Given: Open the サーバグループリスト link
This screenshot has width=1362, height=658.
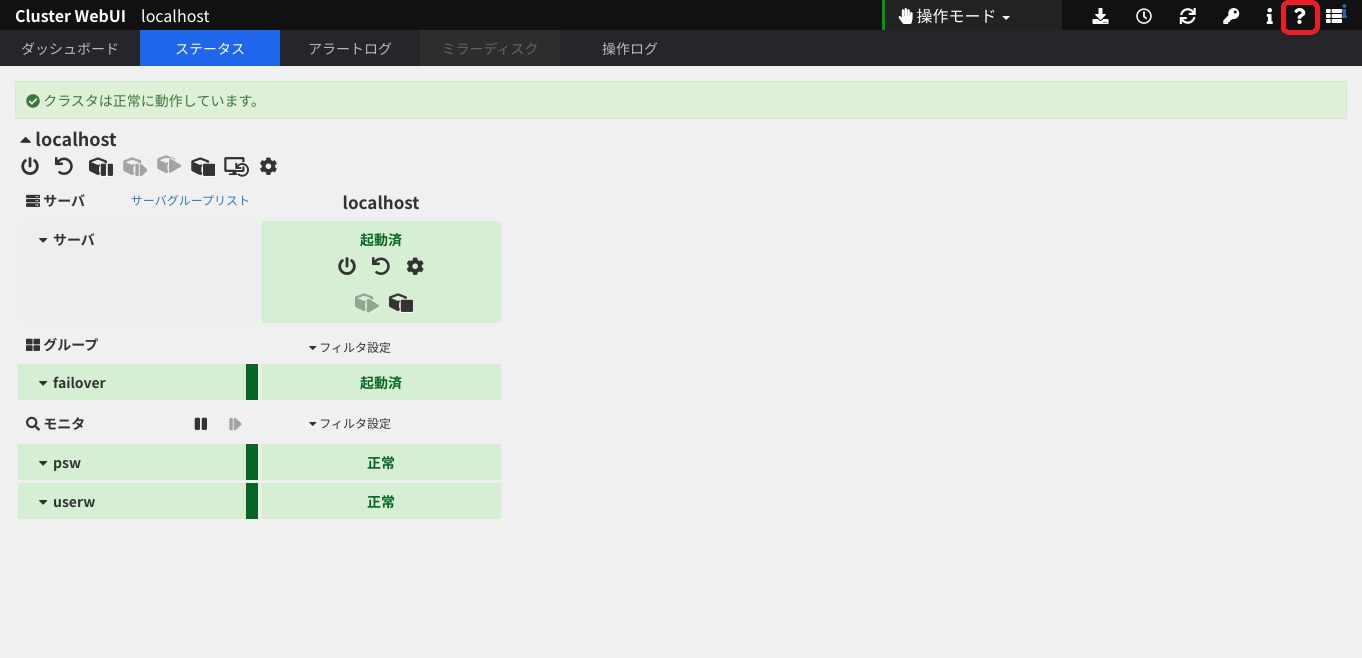Looking at the screenshot, I should click(190, 201).
